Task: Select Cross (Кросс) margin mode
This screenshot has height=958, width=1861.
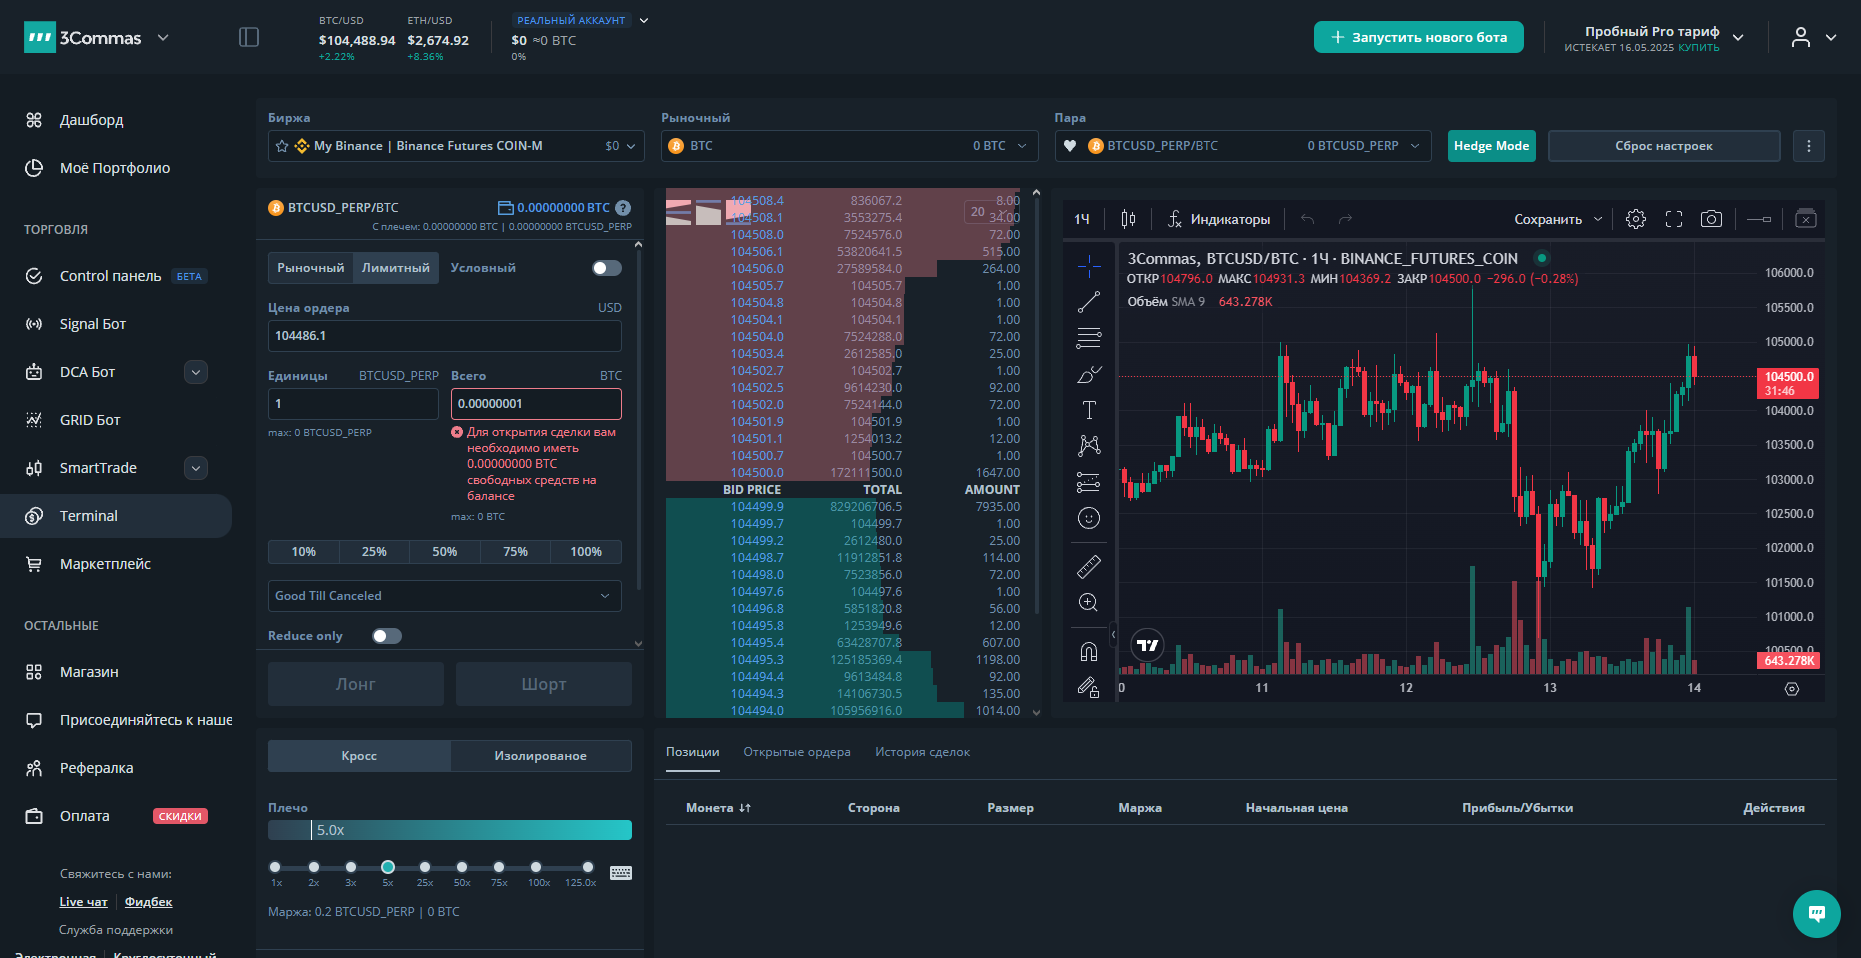Action: pyautogui.click(x=359, y=756)
